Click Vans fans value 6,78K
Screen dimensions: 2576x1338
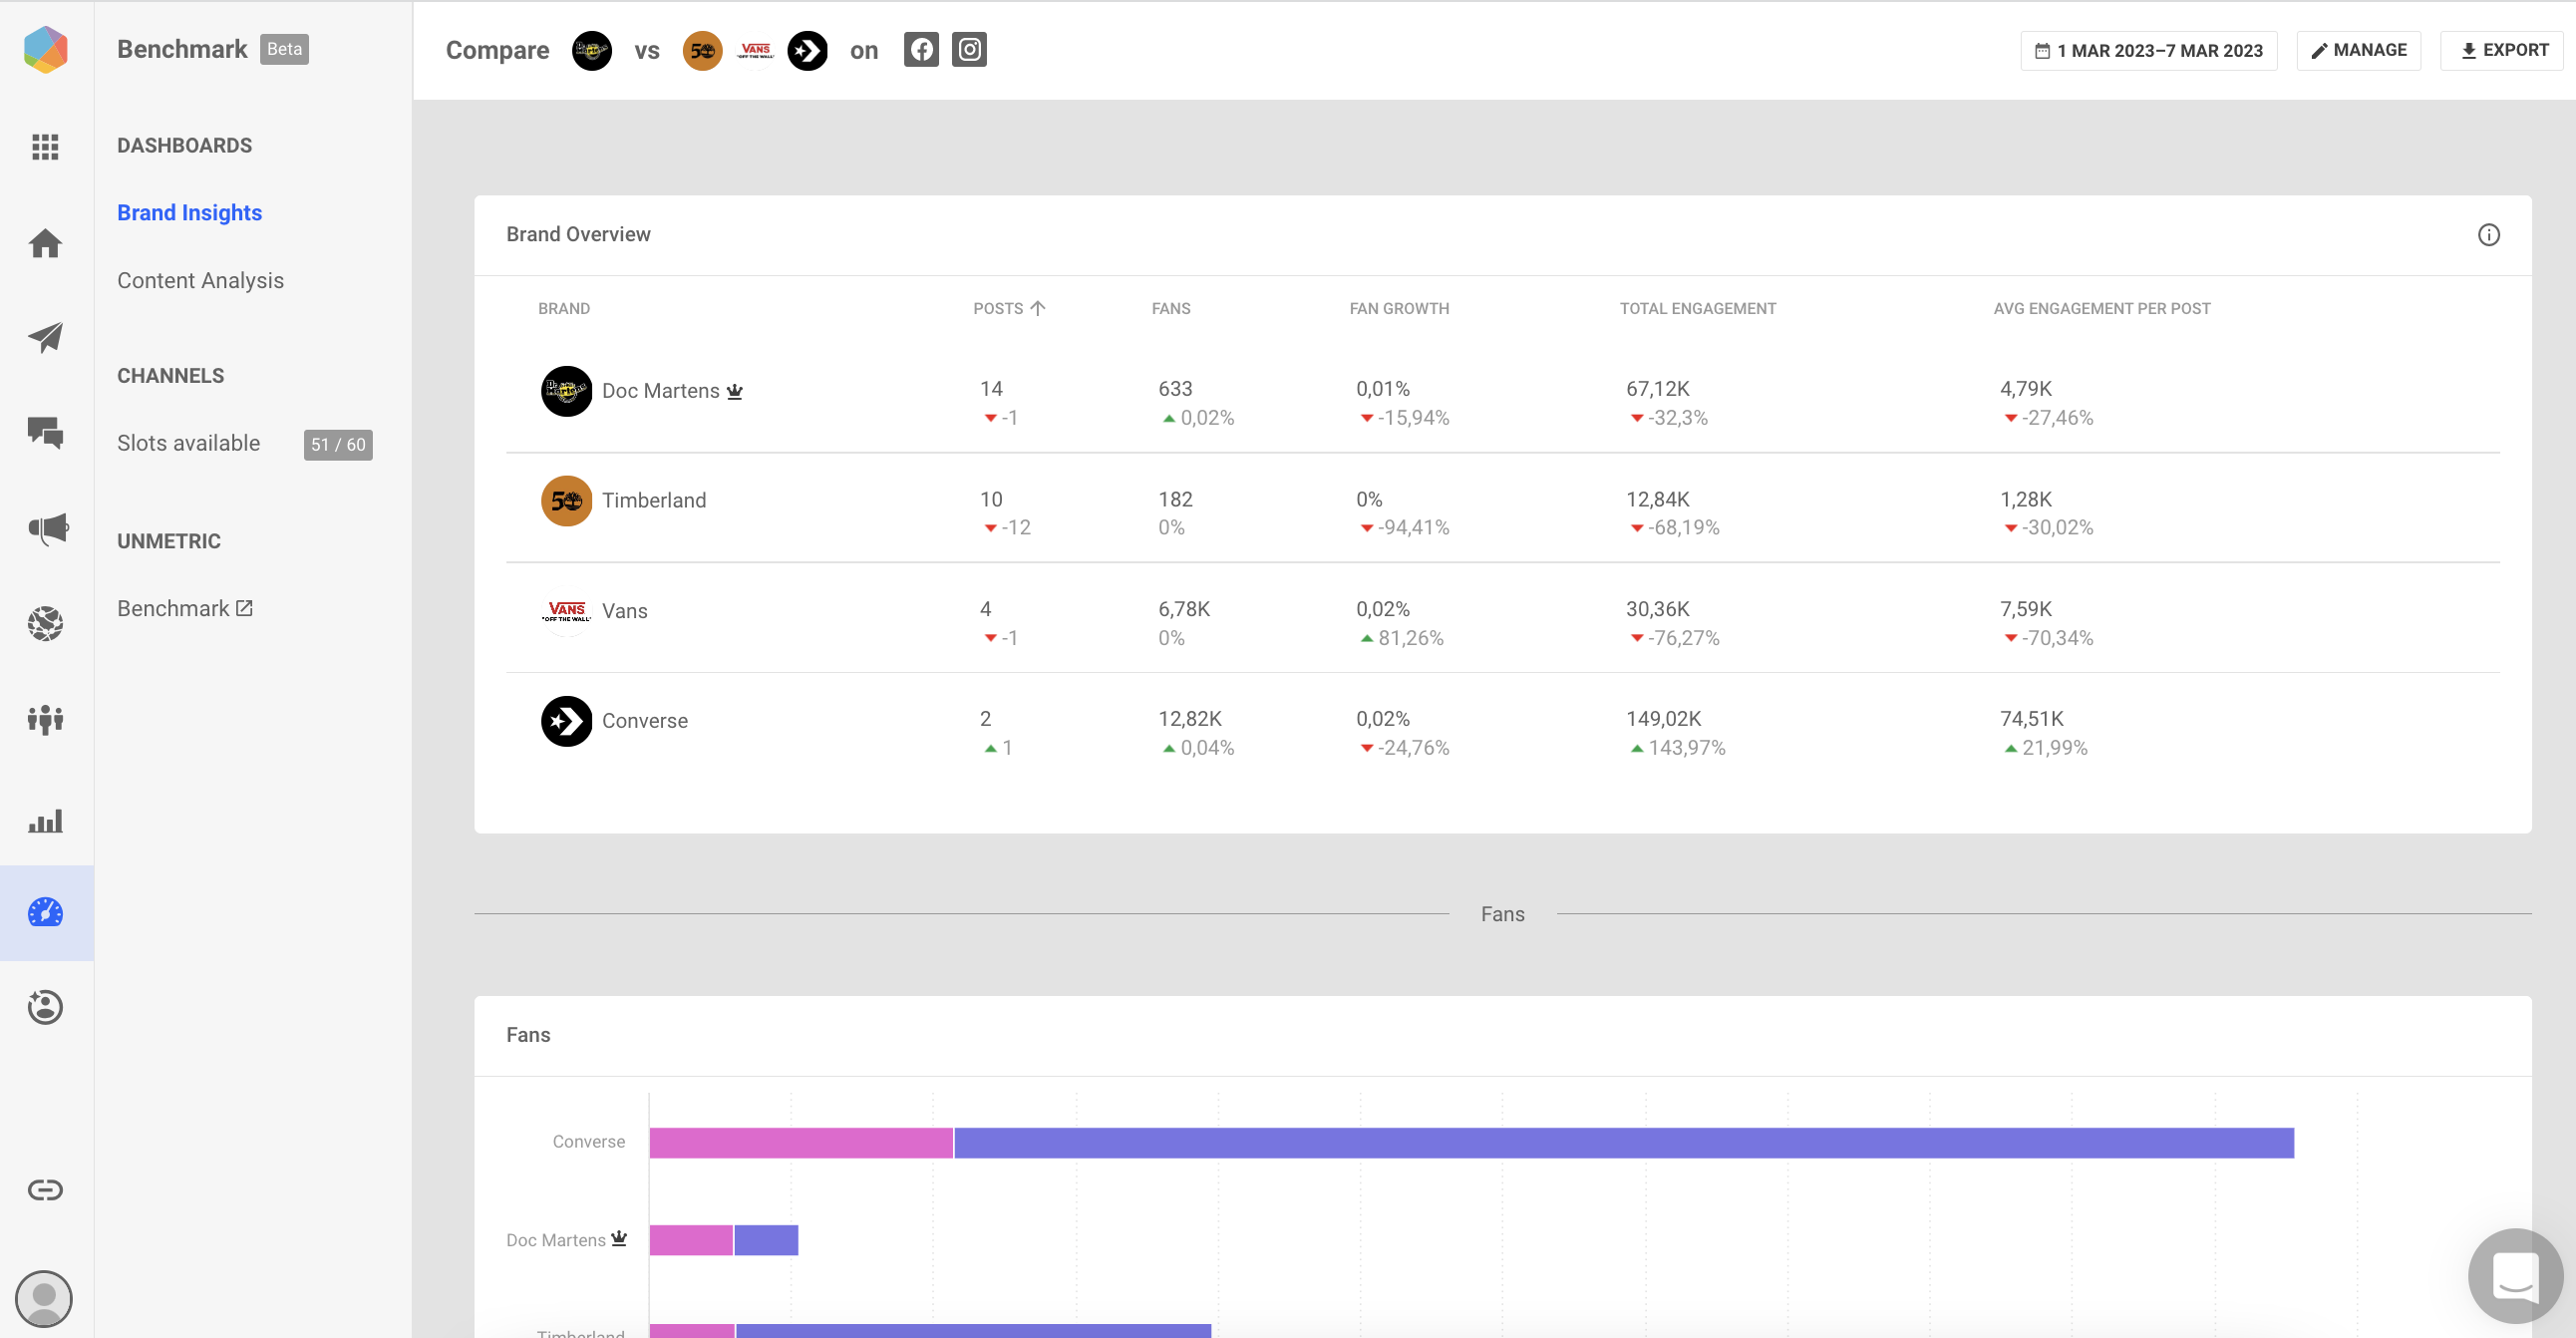point(1184,609)
